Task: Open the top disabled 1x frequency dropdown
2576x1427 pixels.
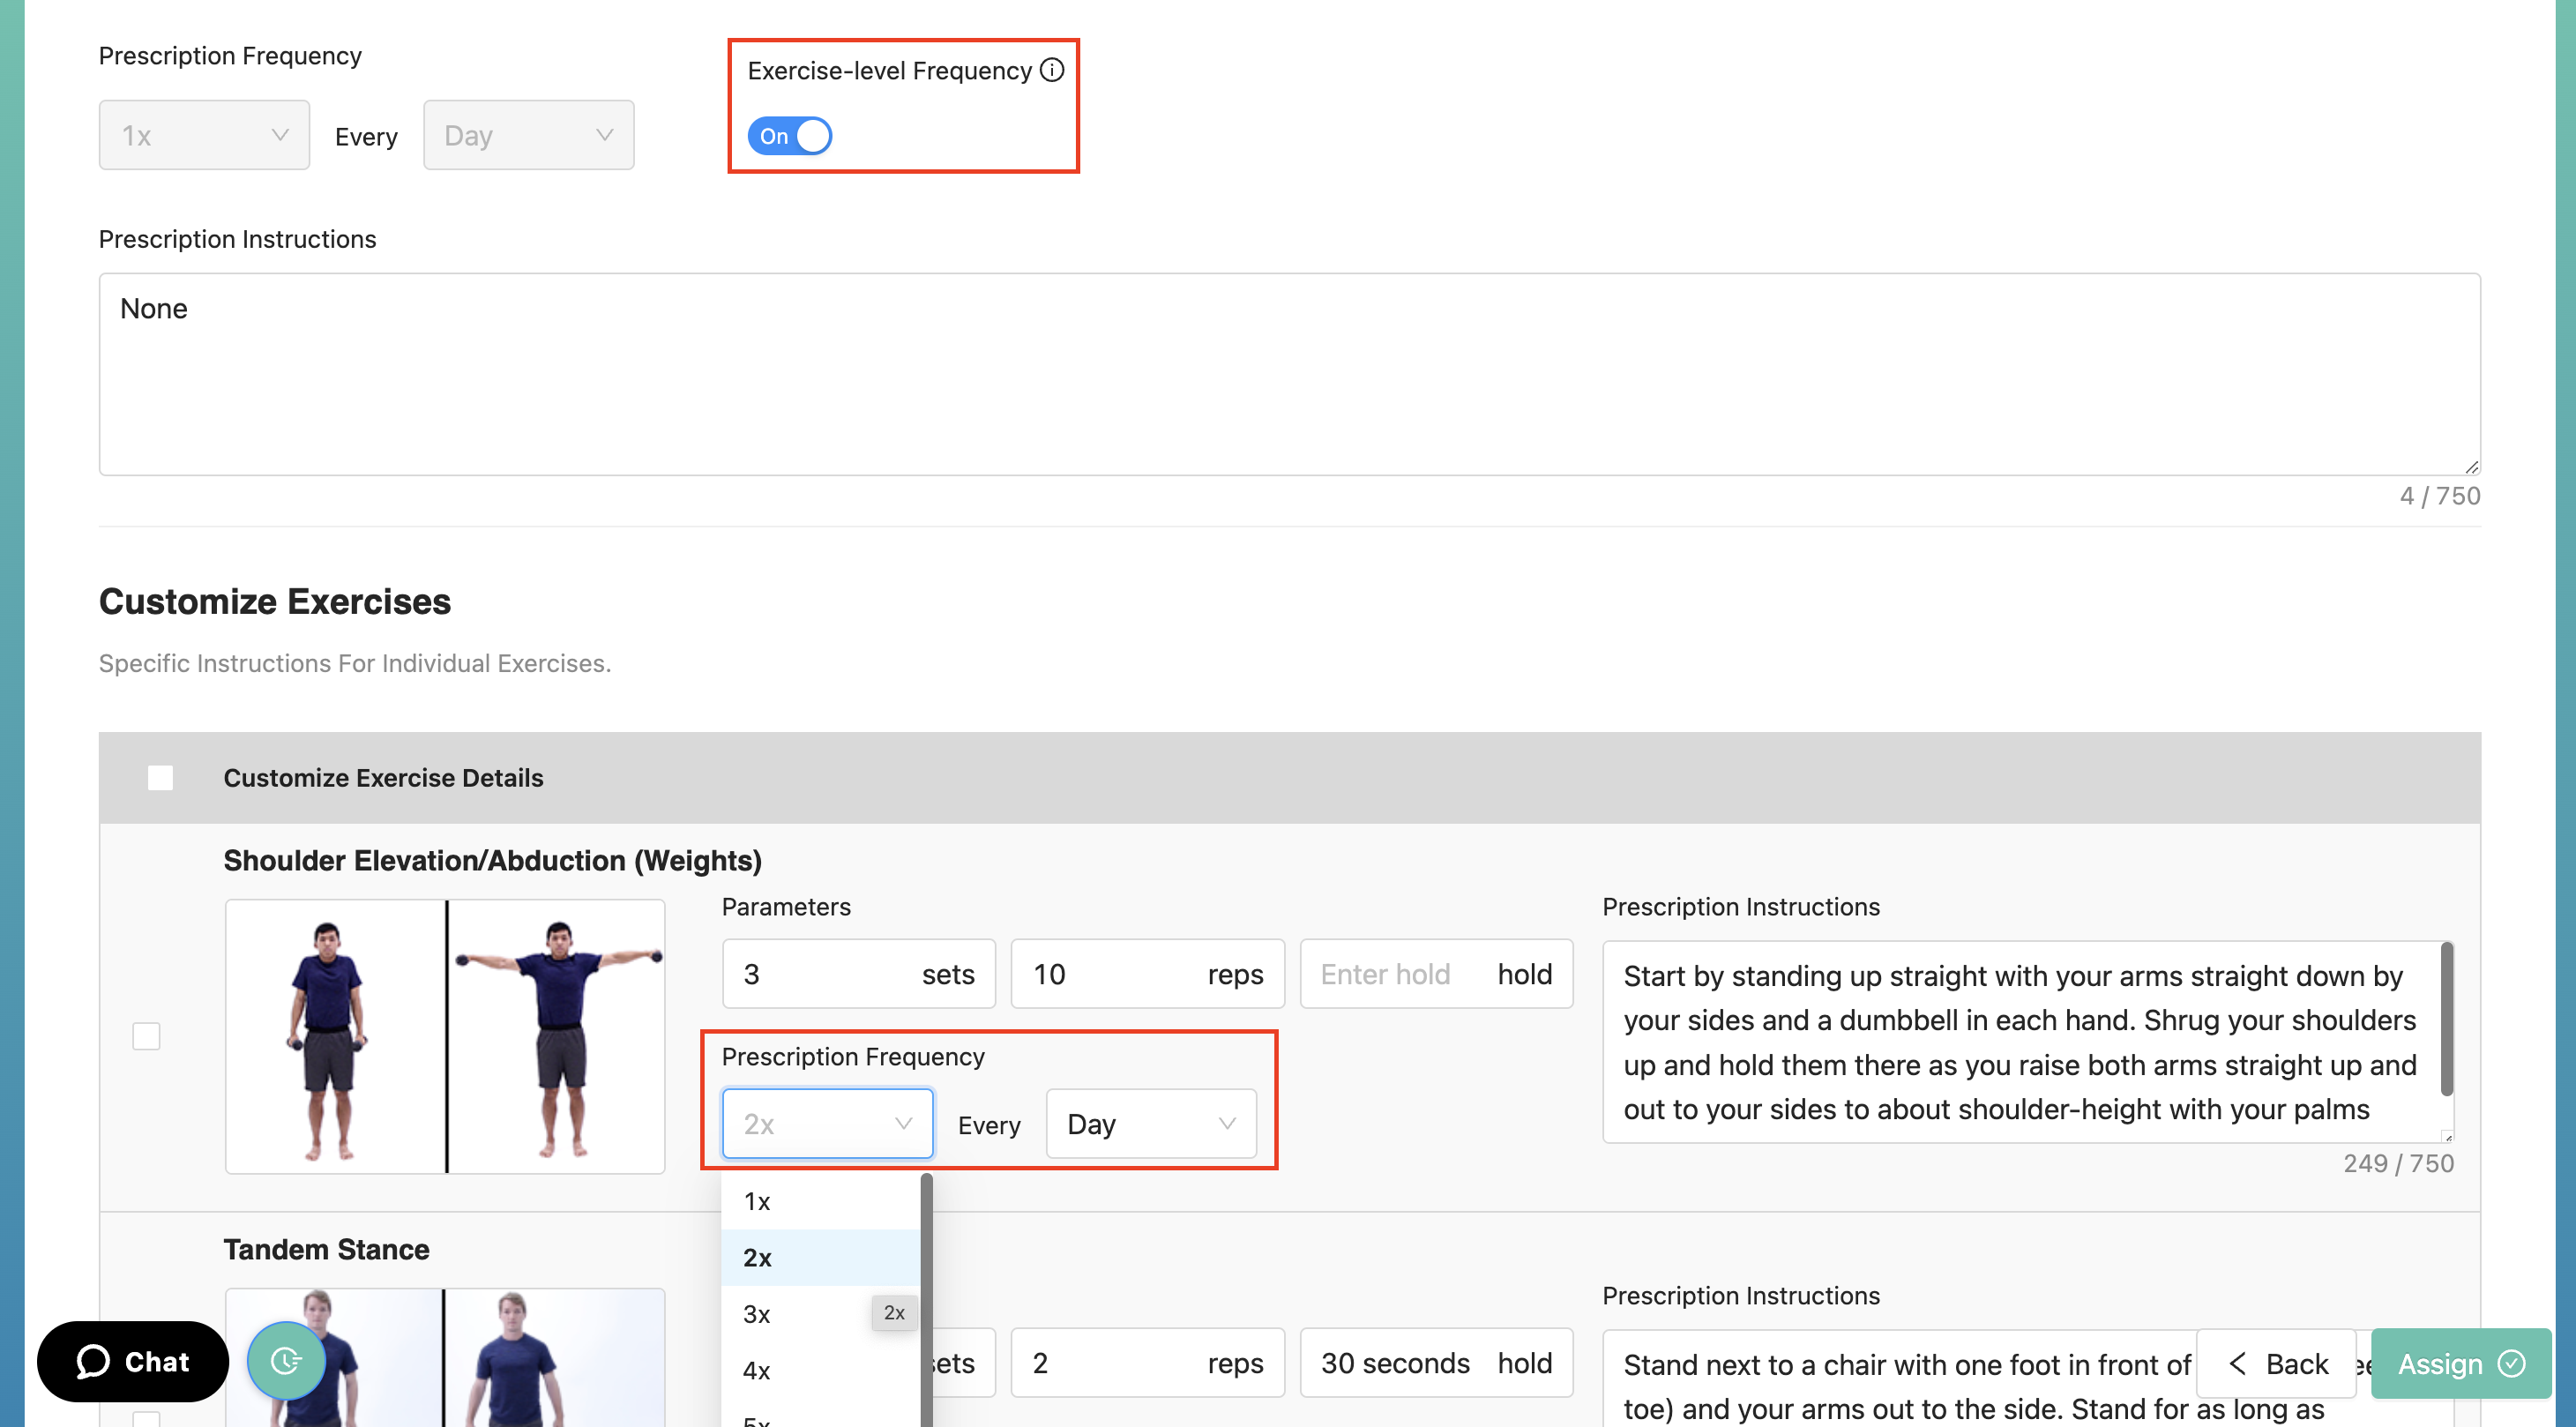Action: pyautogui.click(x=204, y=135)
